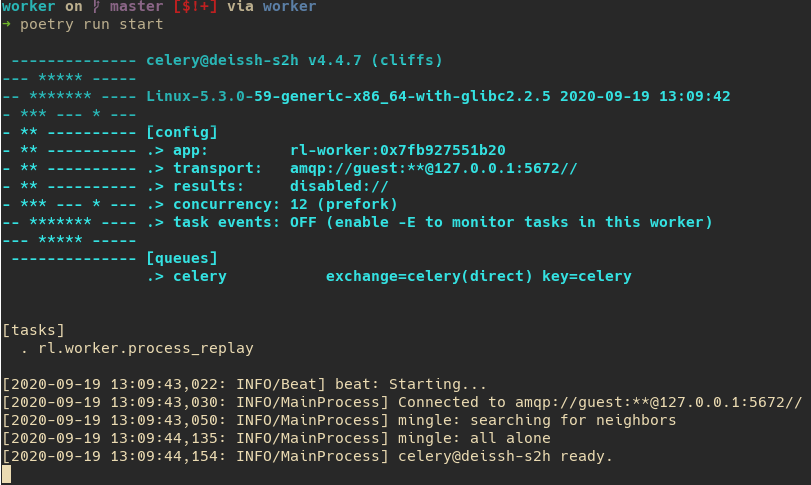
Task: Click the git status indicator [$!+]
Action: point(195,7)
